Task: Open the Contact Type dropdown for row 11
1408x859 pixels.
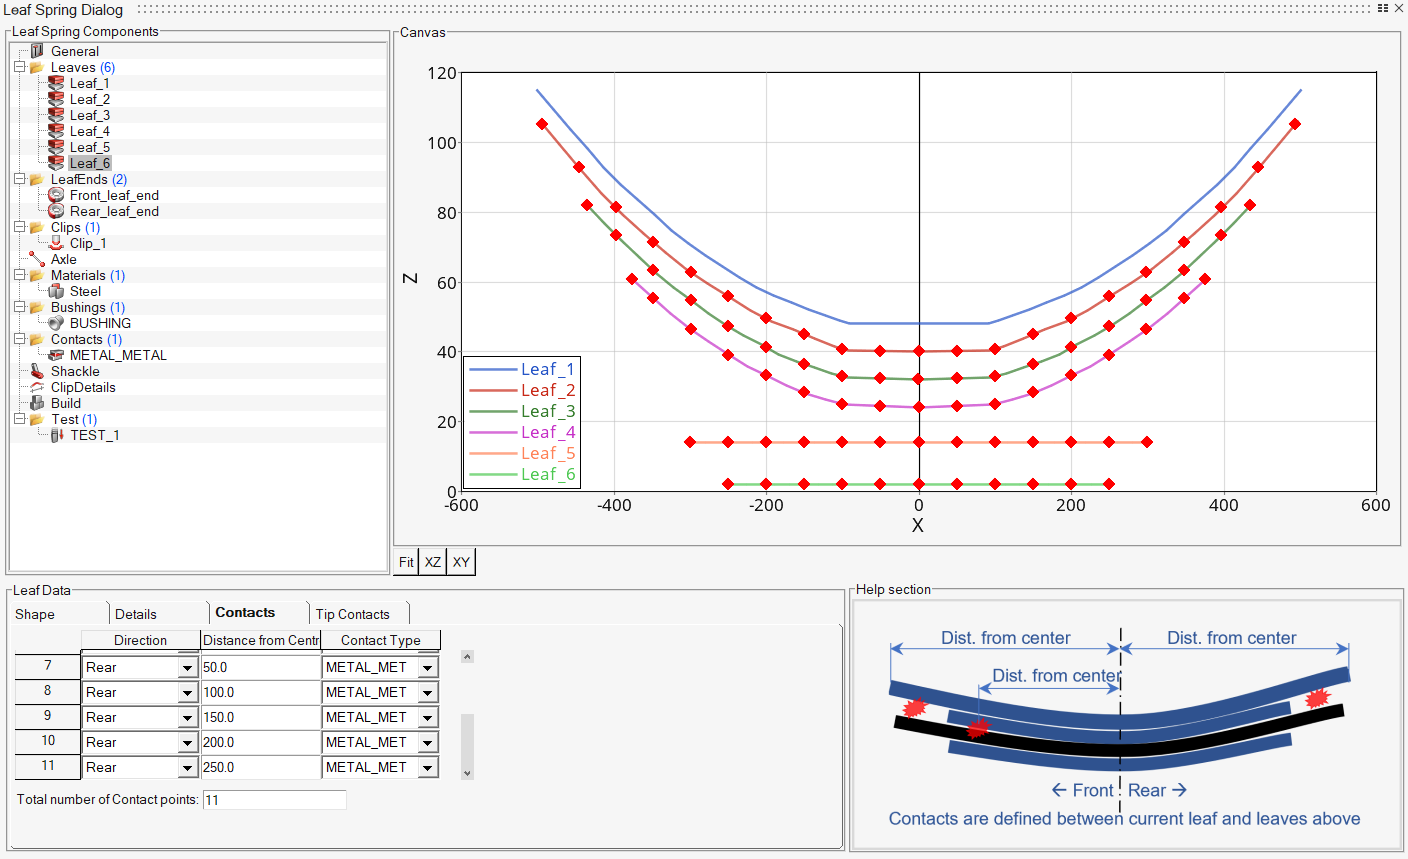Action: pyautogui.click(x=429, y=767)
